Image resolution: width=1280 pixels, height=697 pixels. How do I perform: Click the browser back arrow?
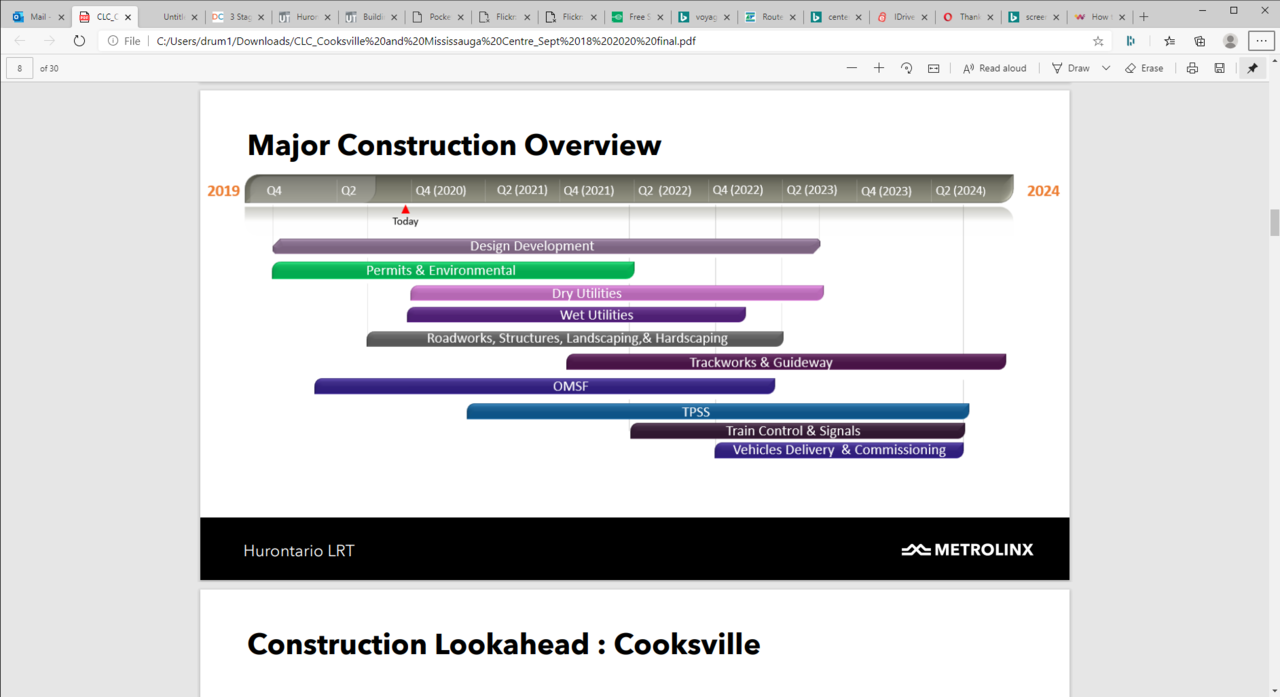coord(20,41)
